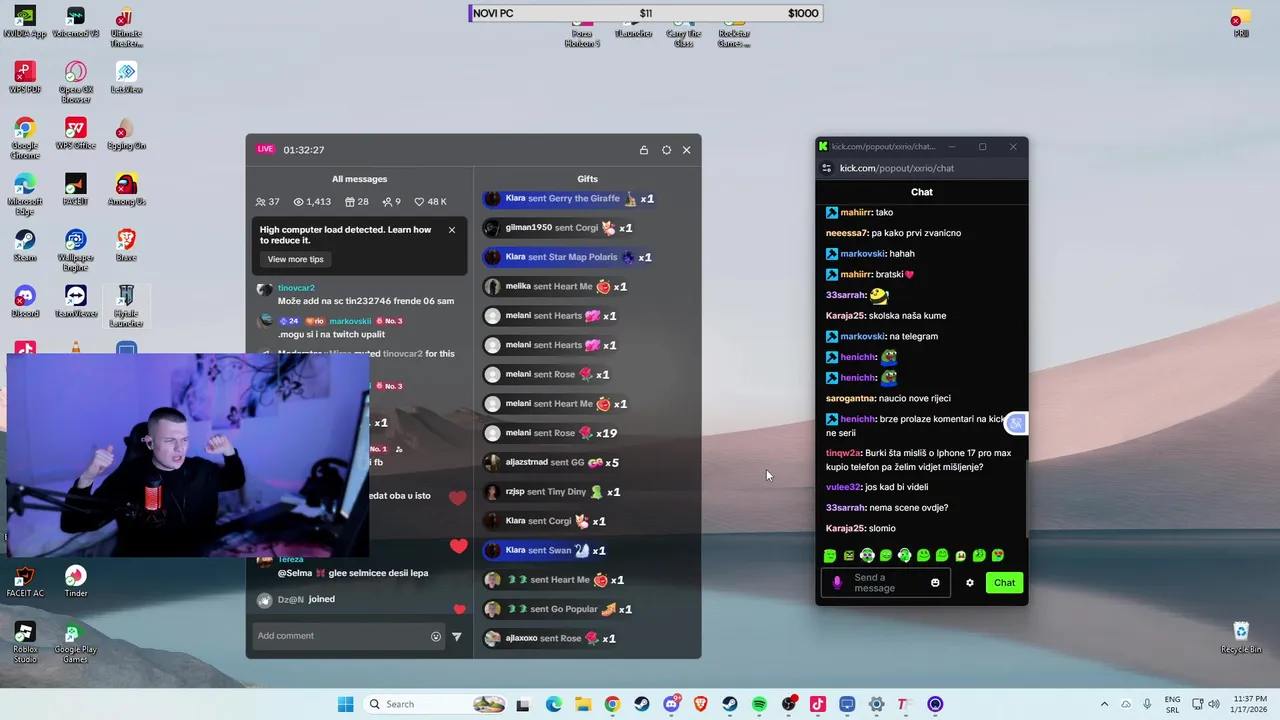Launch Roblox Studio from the desktop

tap(25, 642)
